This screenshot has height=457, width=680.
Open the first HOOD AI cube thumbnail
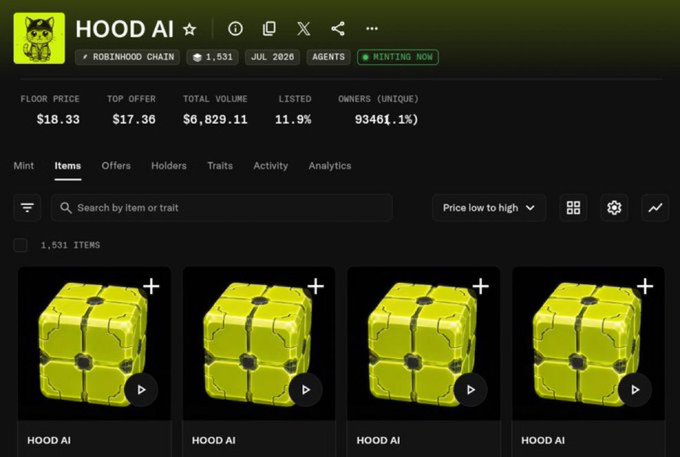(x=94, y=343)
